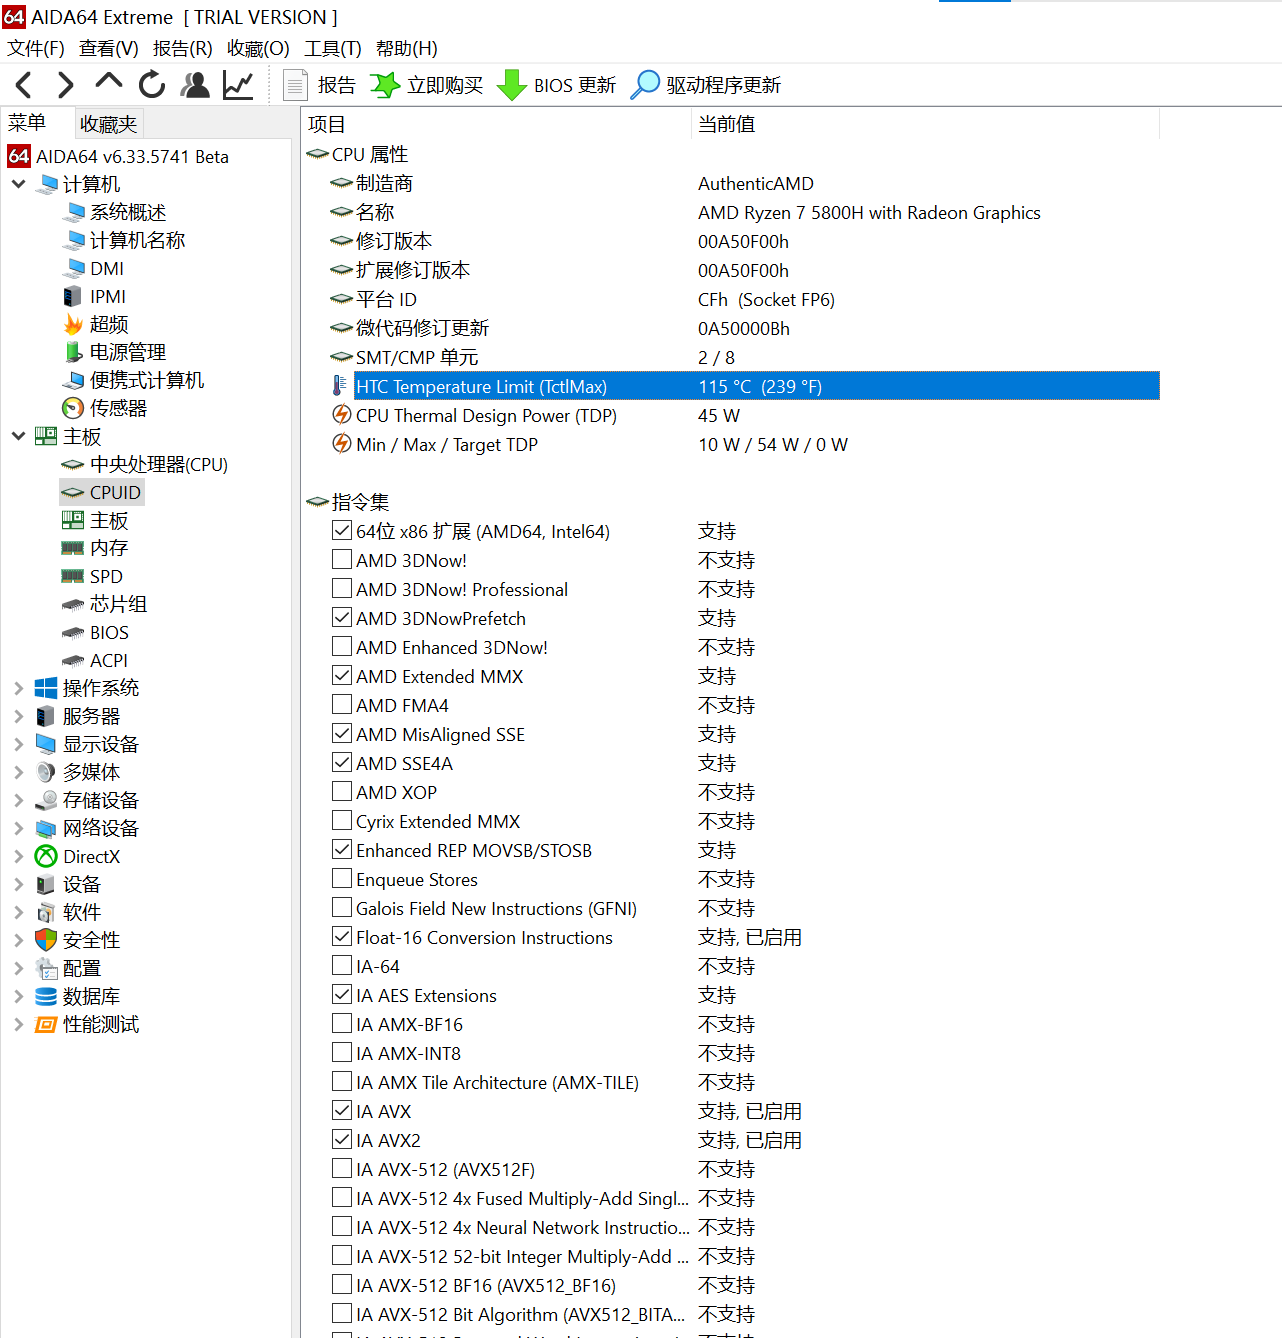Viewport: 1282px width, 1338px height.
Task: Open the 帮助(H) menu
Action: (407, 48)
